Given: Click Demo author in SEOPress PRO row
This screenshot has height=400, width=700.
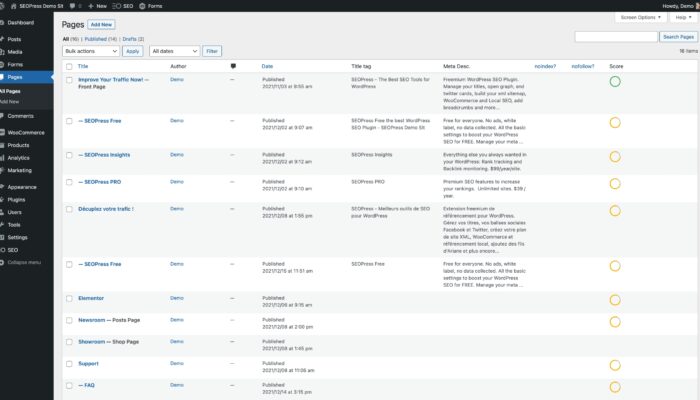Looking at the screenshot, I should (x=177, y=182).
